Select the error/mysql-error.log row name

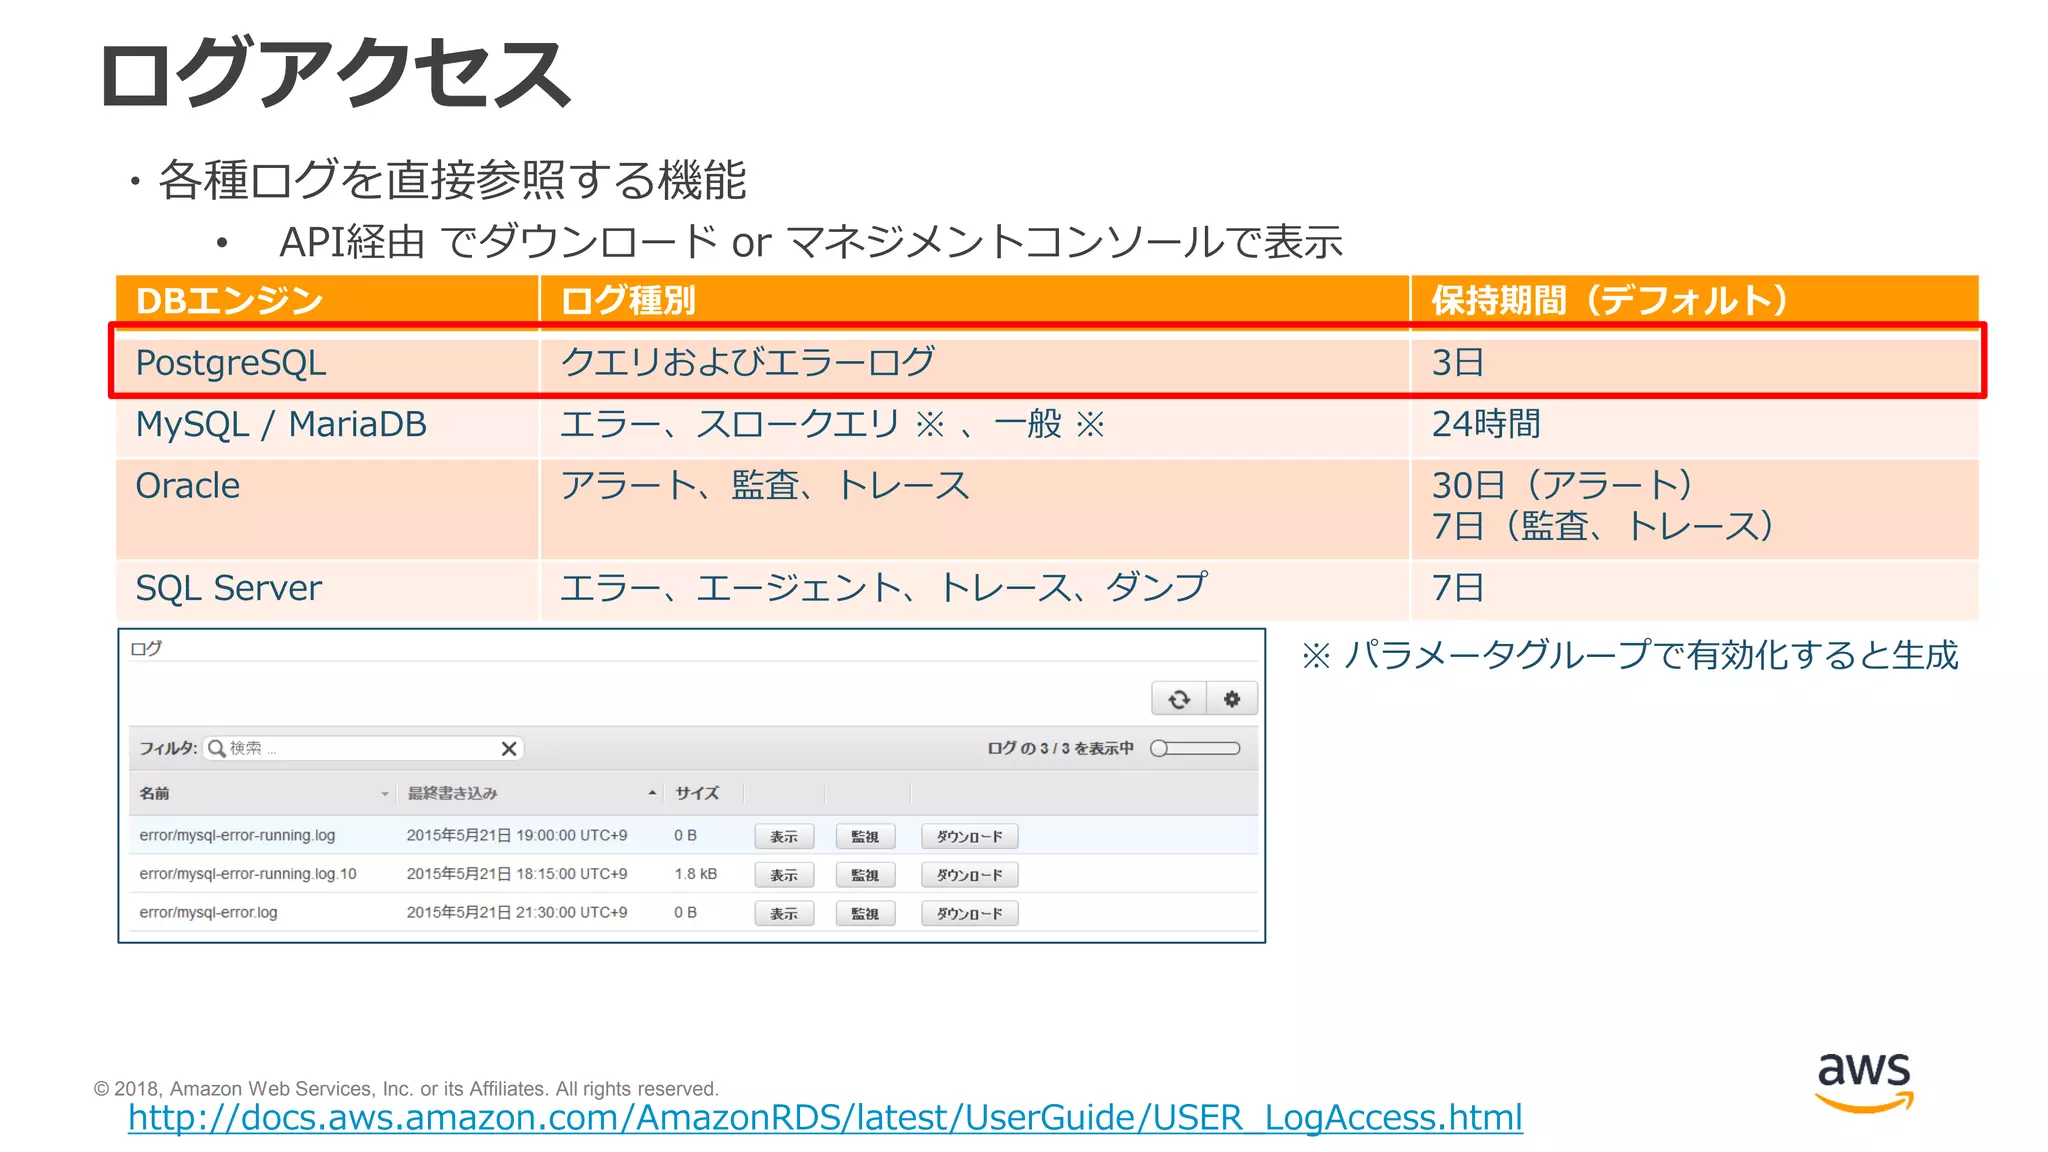[x=208, y=913]
